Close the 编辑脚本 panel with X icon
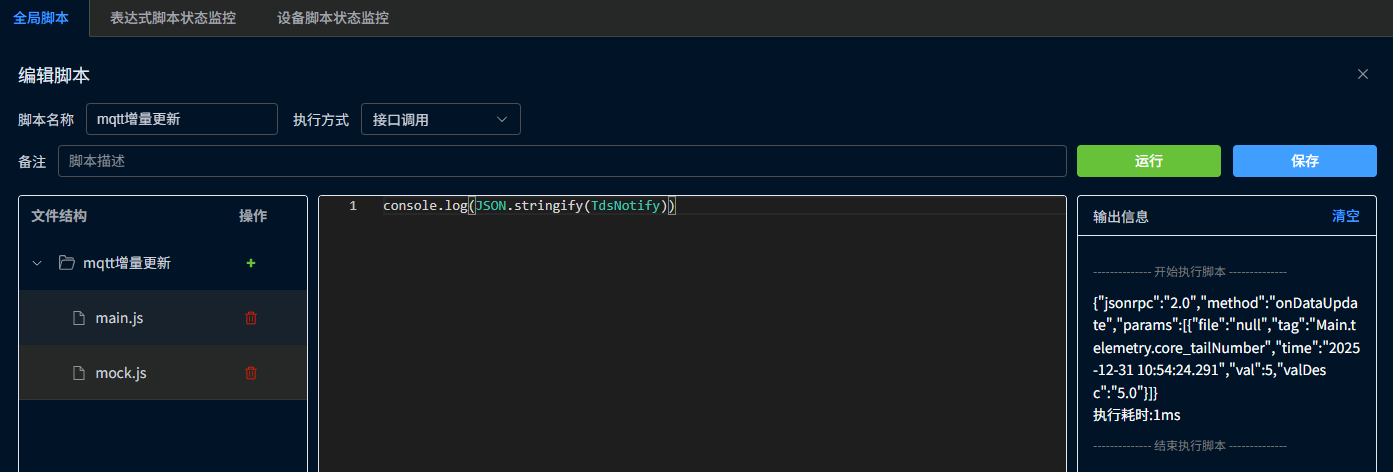The image size is (1393, 472). (1363, 74)
